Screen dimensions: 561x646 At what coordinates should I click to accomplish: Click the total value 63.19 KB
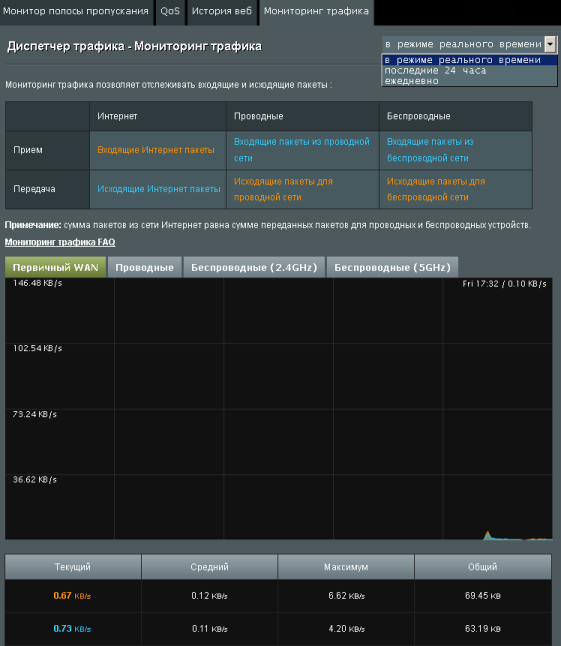[483, 629]
